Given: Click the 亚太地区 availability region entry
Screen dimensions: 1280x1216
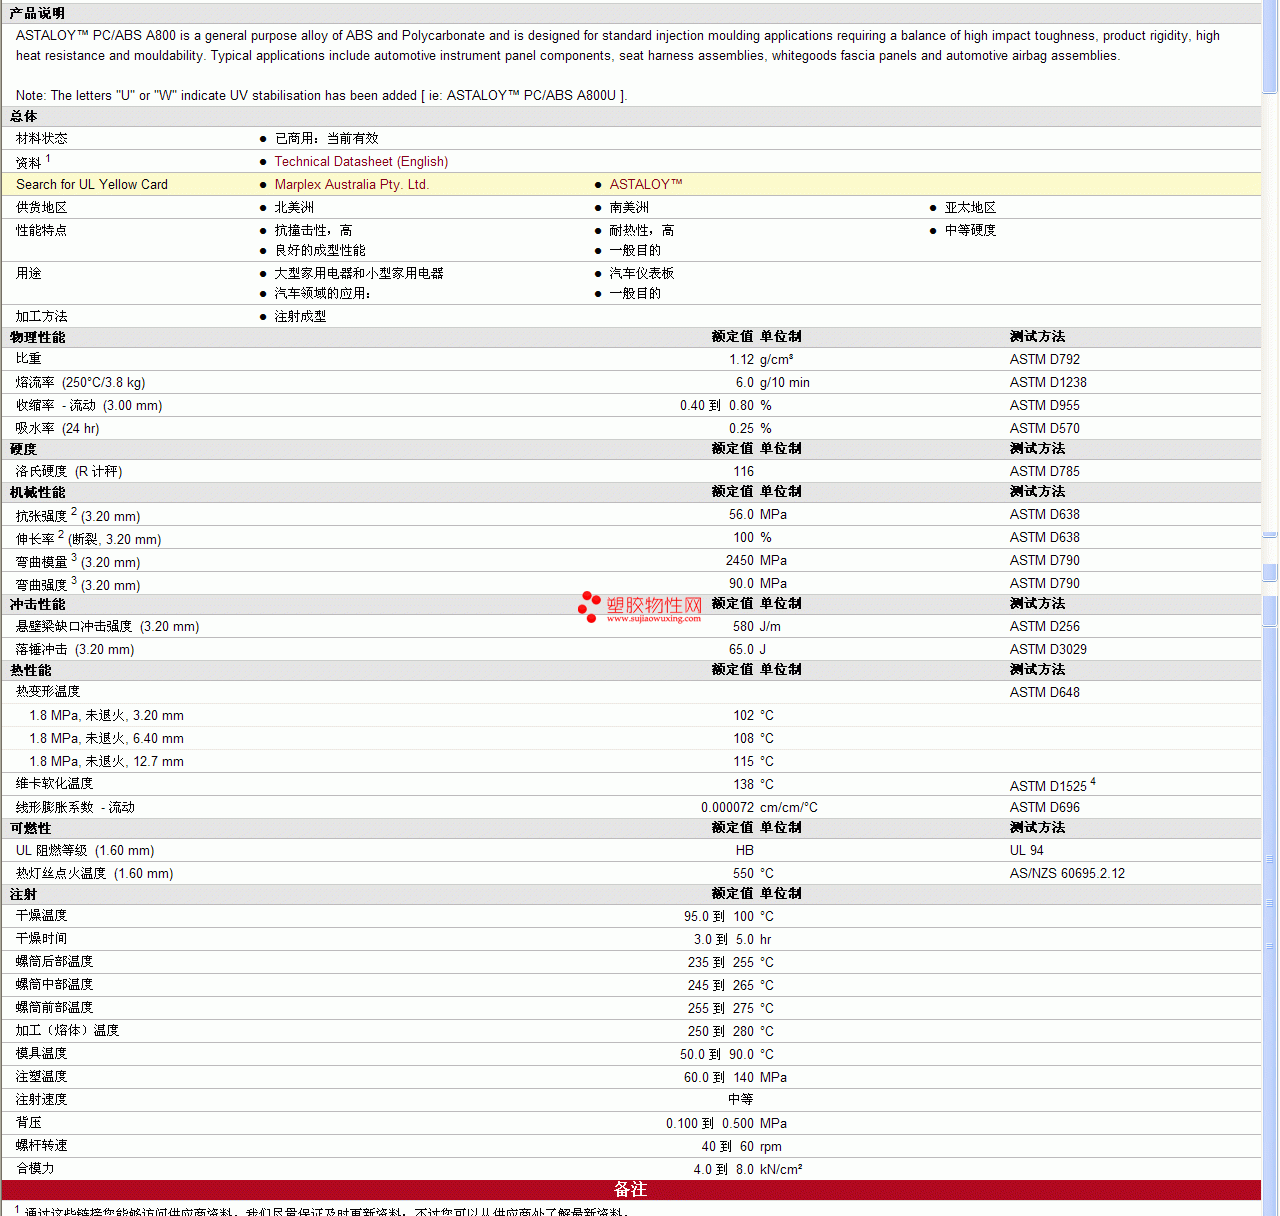Looking at the screenshot, I should [970, 207].
